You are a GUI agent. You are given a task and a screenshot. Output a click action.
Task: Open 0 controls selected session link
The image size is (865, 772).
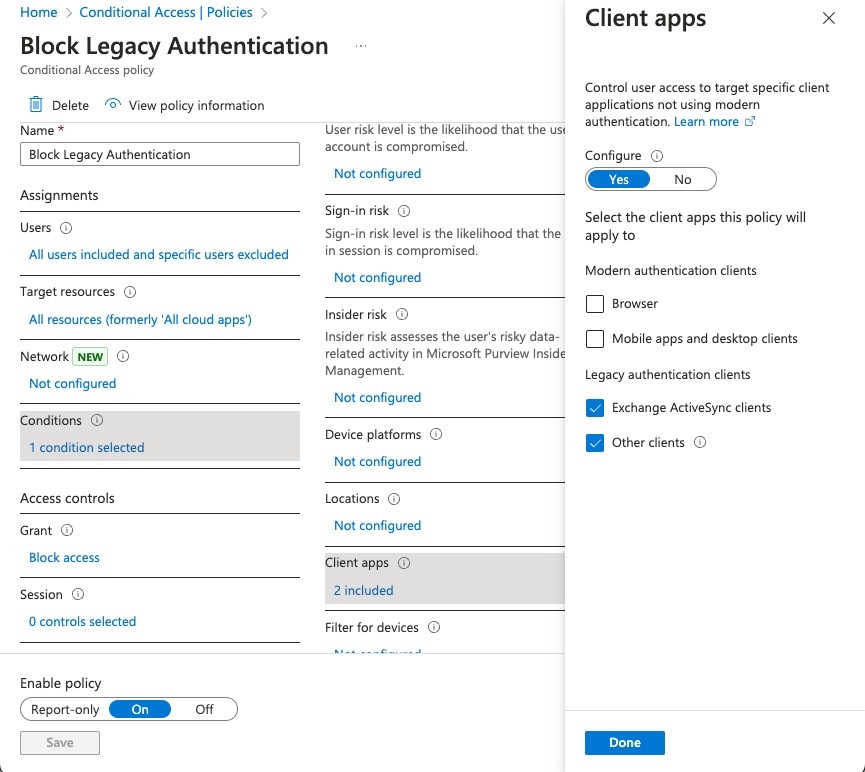click(82, 621)
